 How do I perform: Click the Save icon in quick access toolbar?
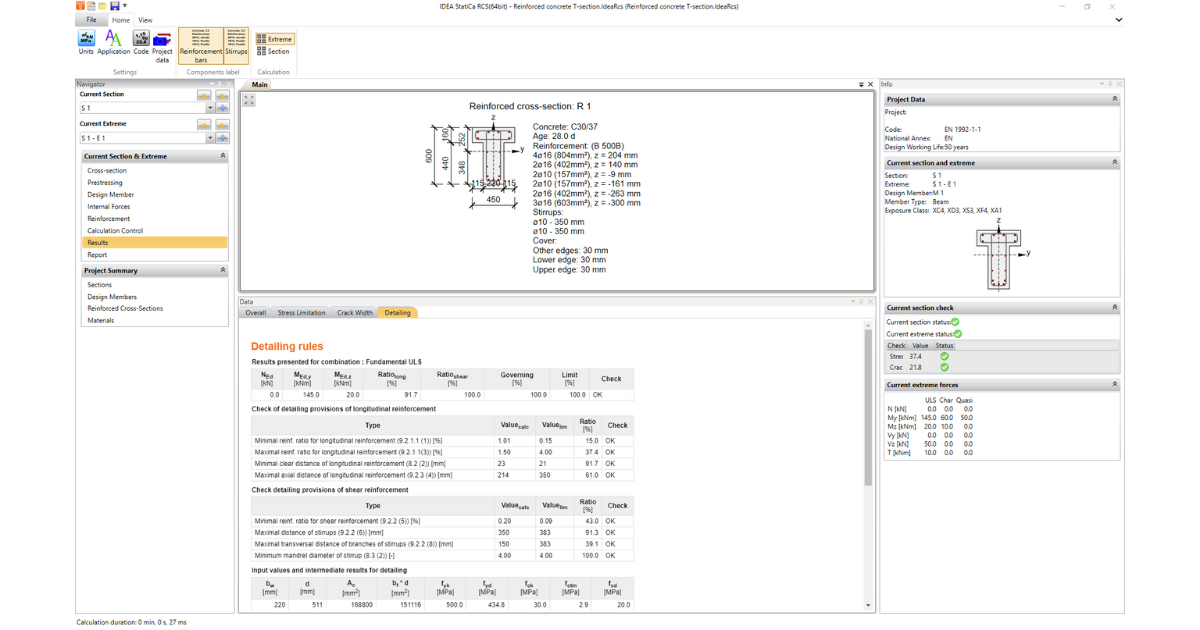point(114,6)
